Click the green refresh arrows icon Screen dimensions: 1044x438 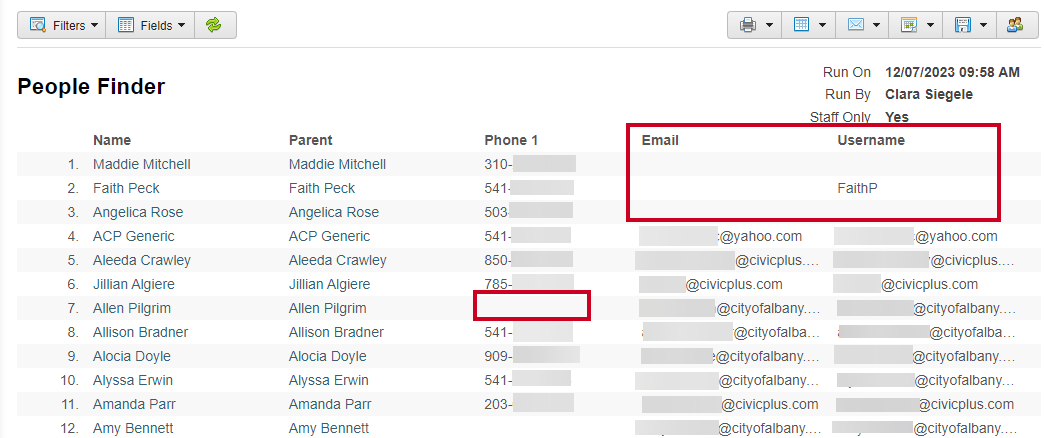(x=213, y=25)
